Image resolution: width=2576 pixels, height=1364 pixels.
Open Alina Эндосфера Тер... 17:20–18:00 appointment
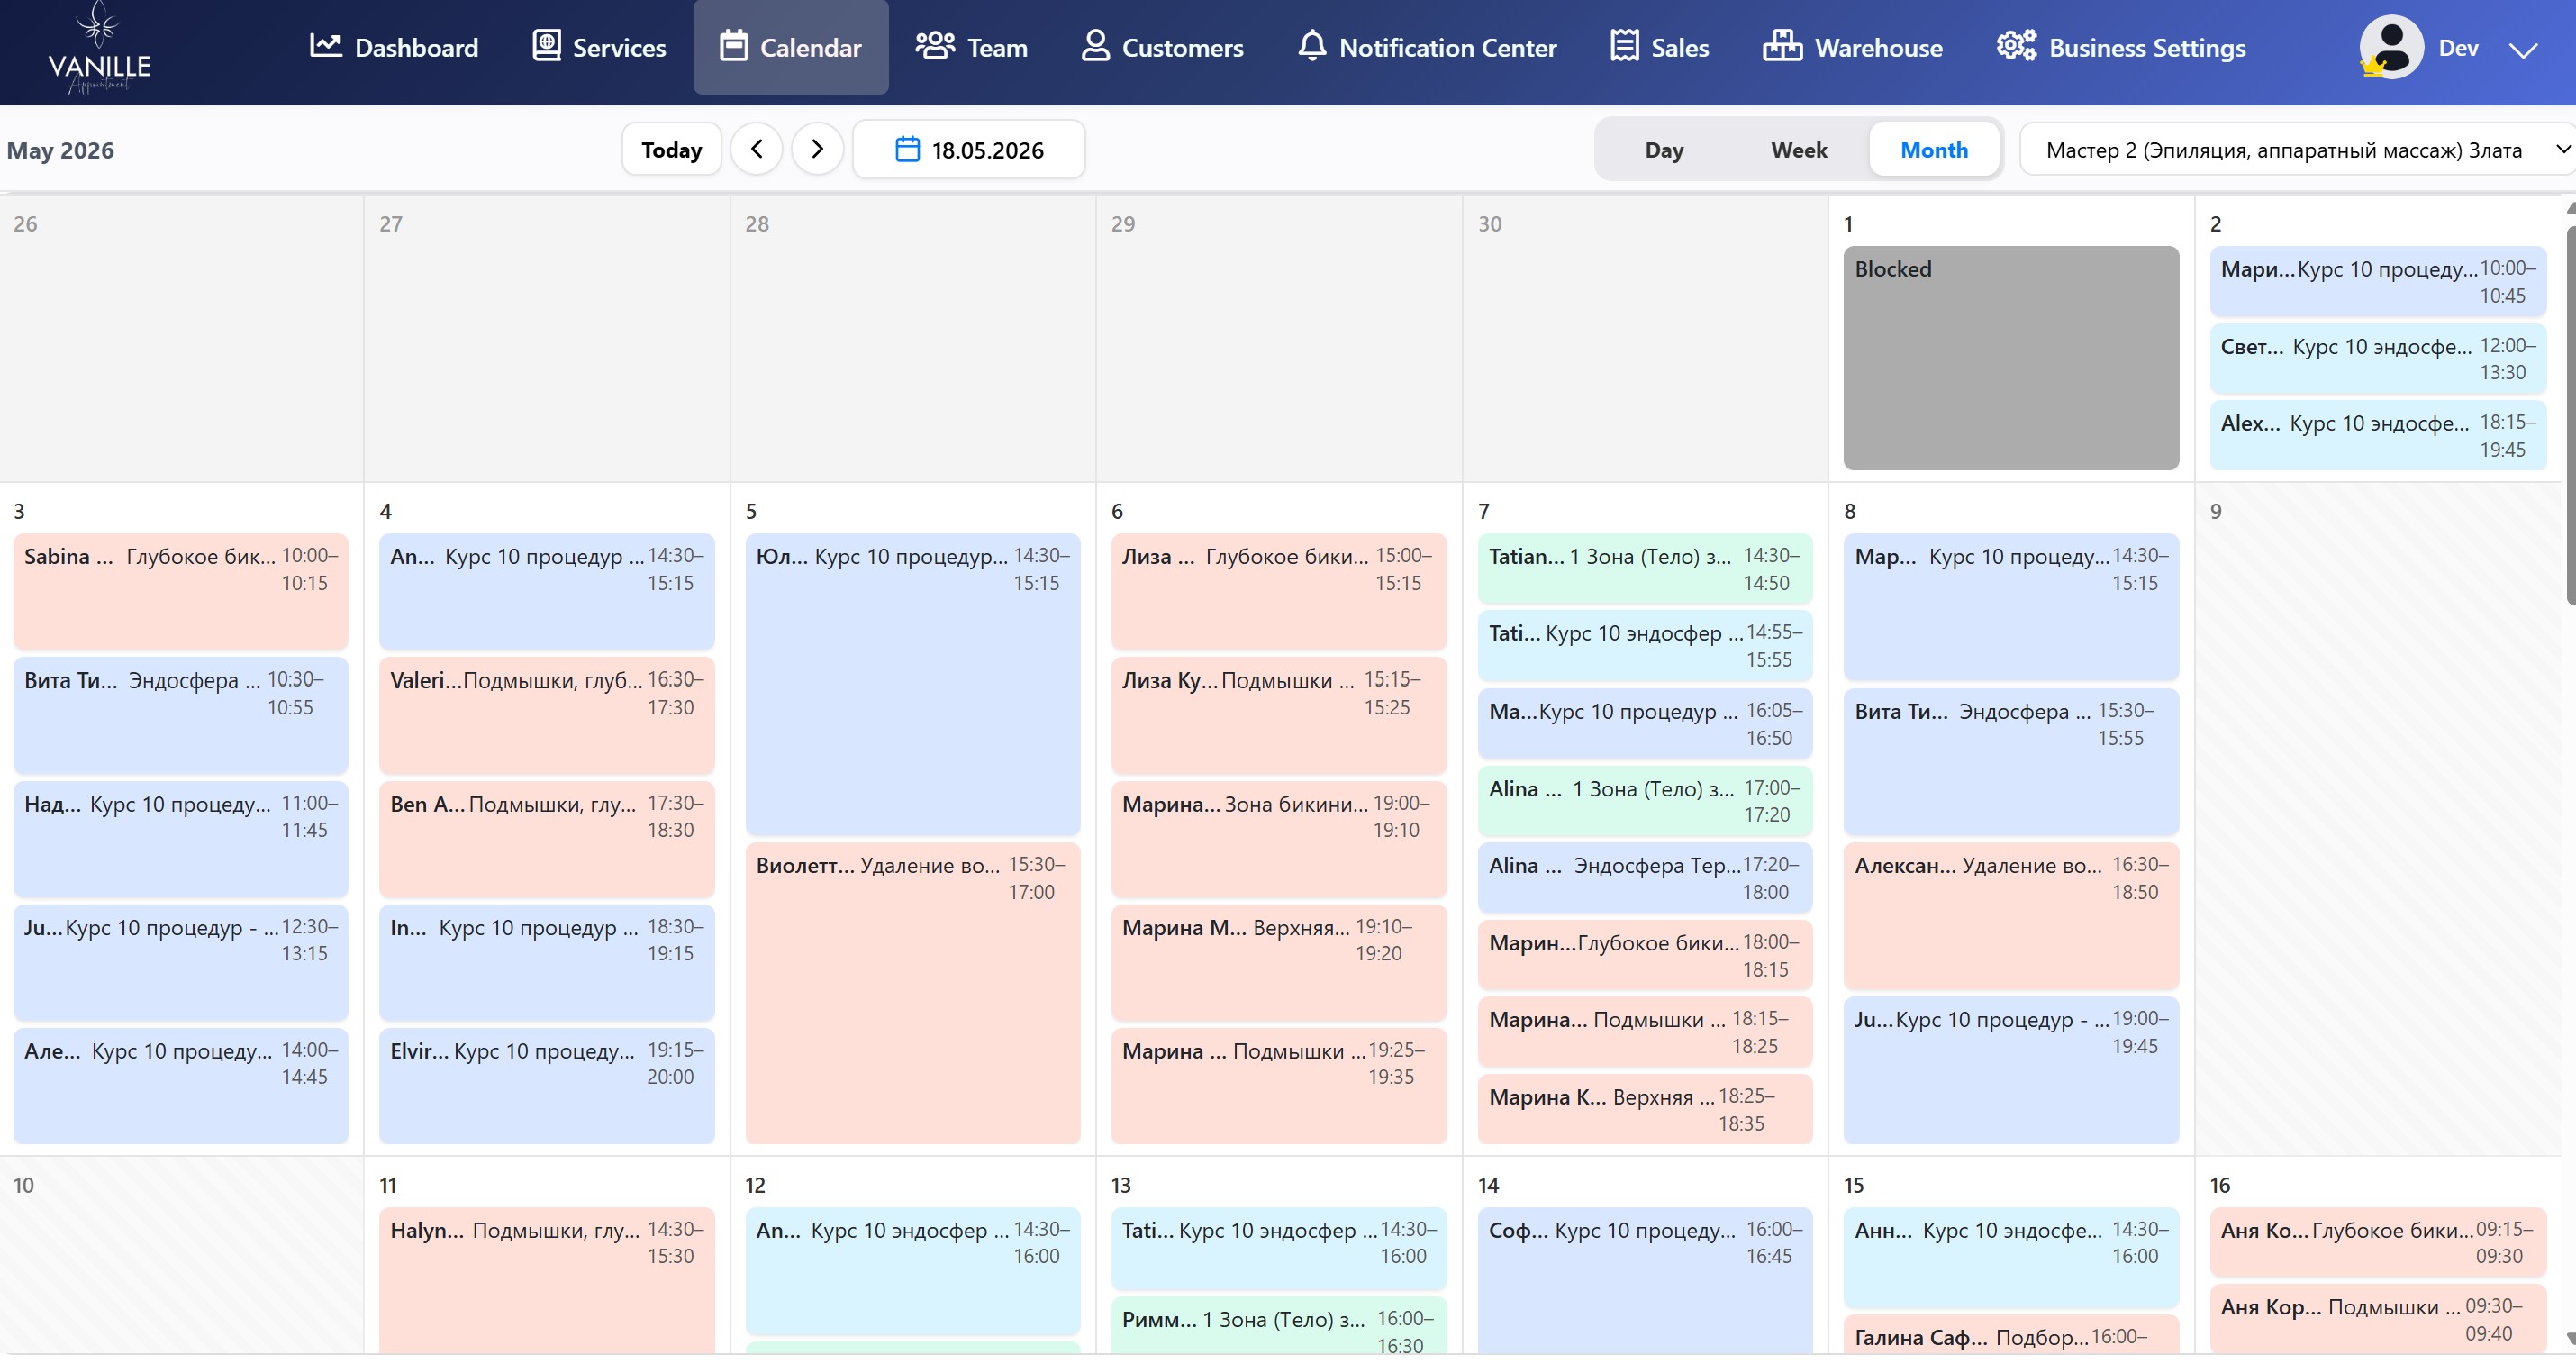coord(1645,878)
